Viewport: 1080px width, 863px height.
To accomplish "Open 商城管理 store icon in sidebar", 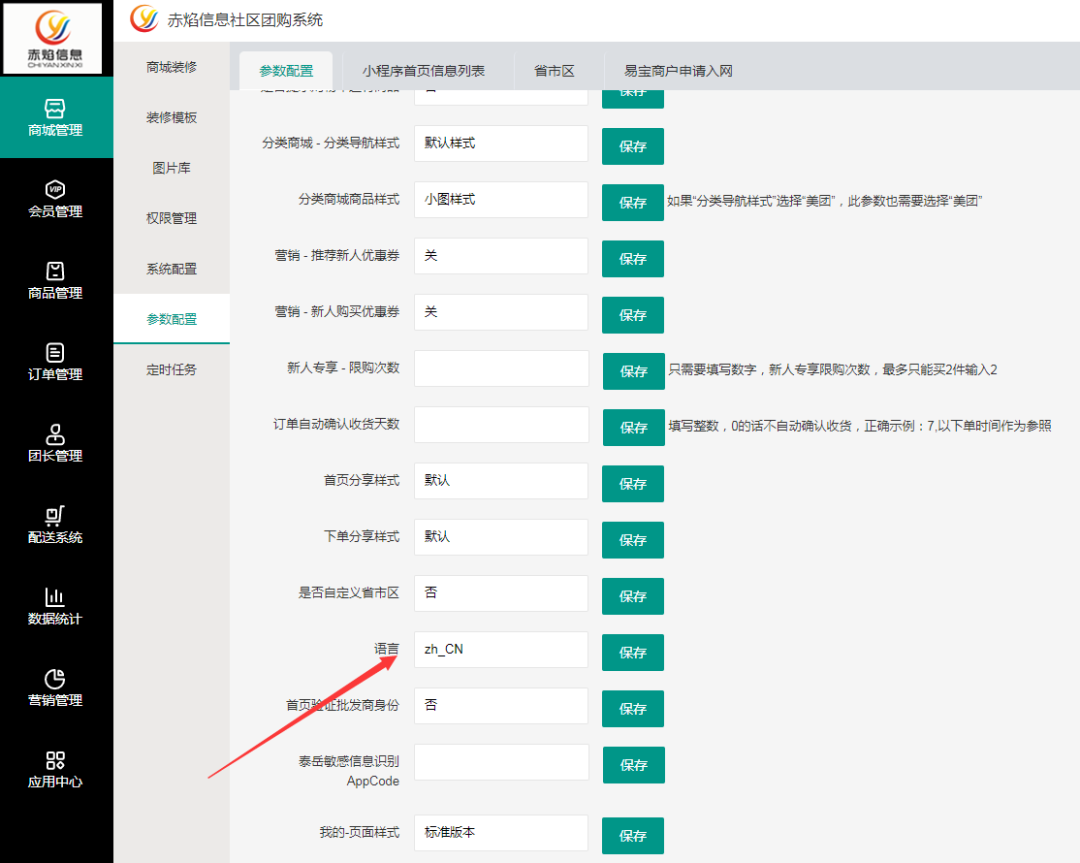I will pos(56,108).
